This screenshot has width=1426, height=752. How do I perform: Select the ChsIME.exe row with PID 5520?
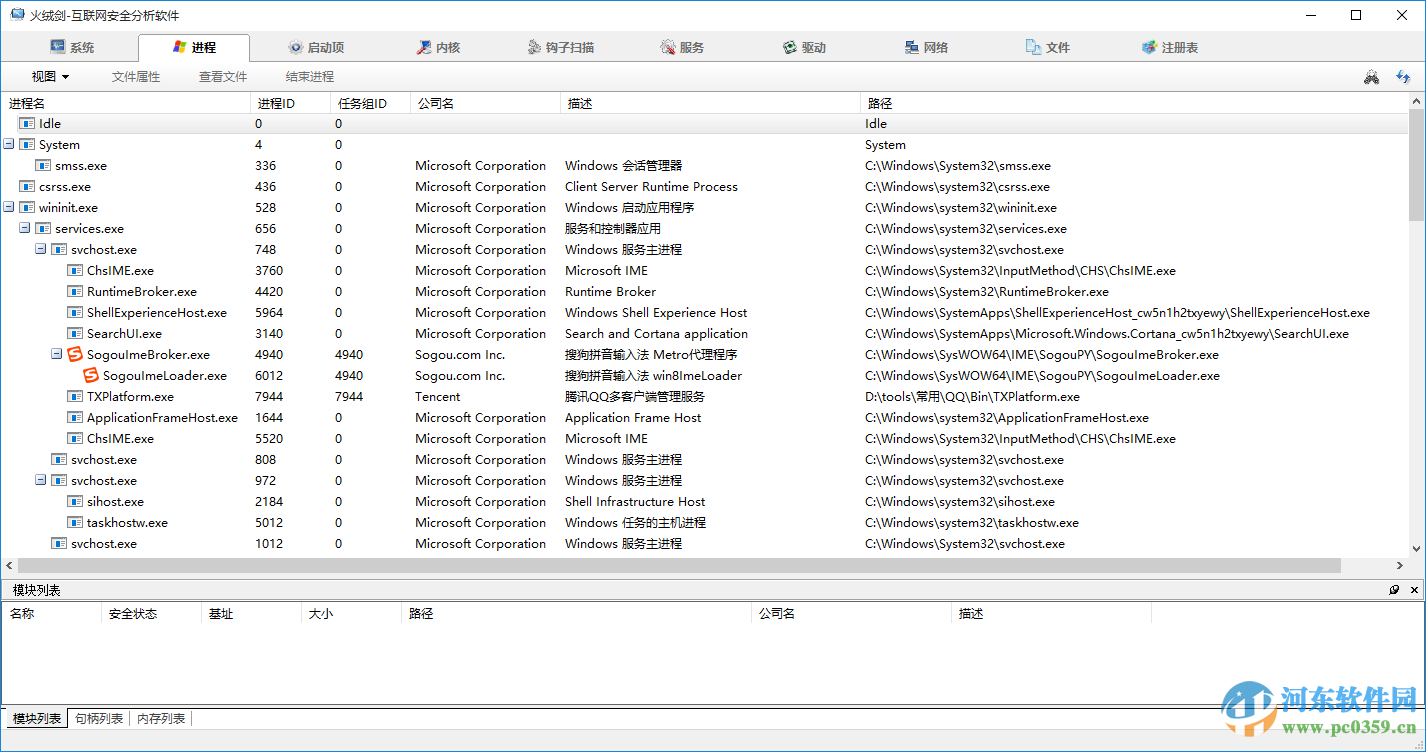coord(705,439)
